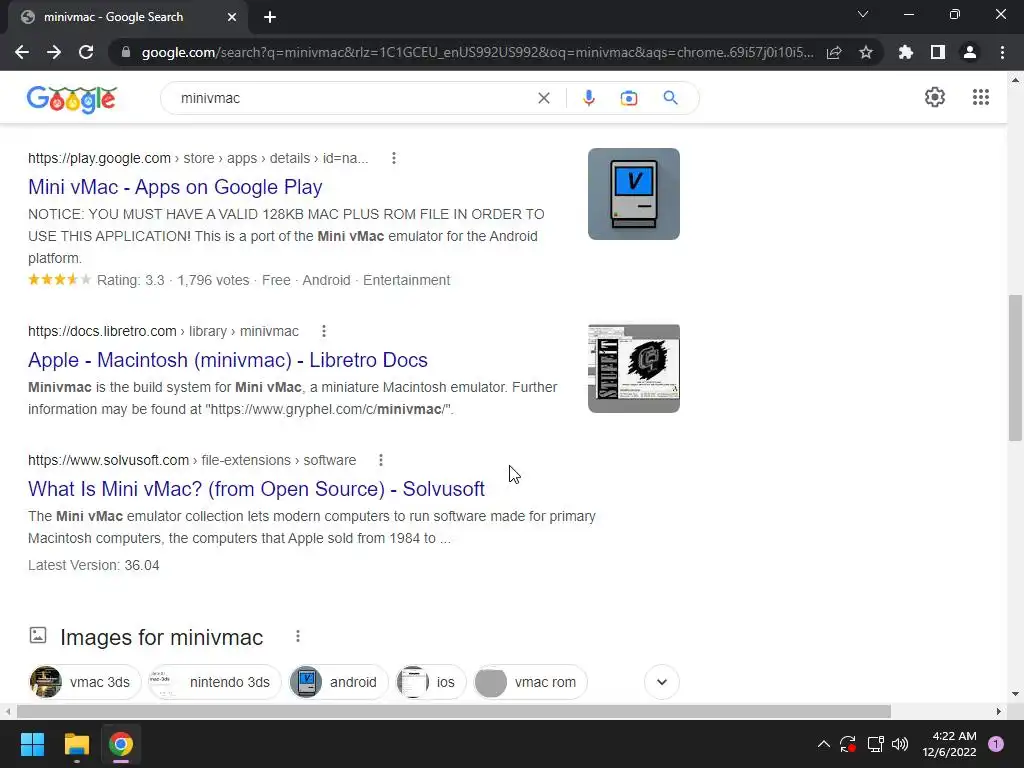
Task: Click the Mini vMac app icon thumbnail
Action: (633, 194)
